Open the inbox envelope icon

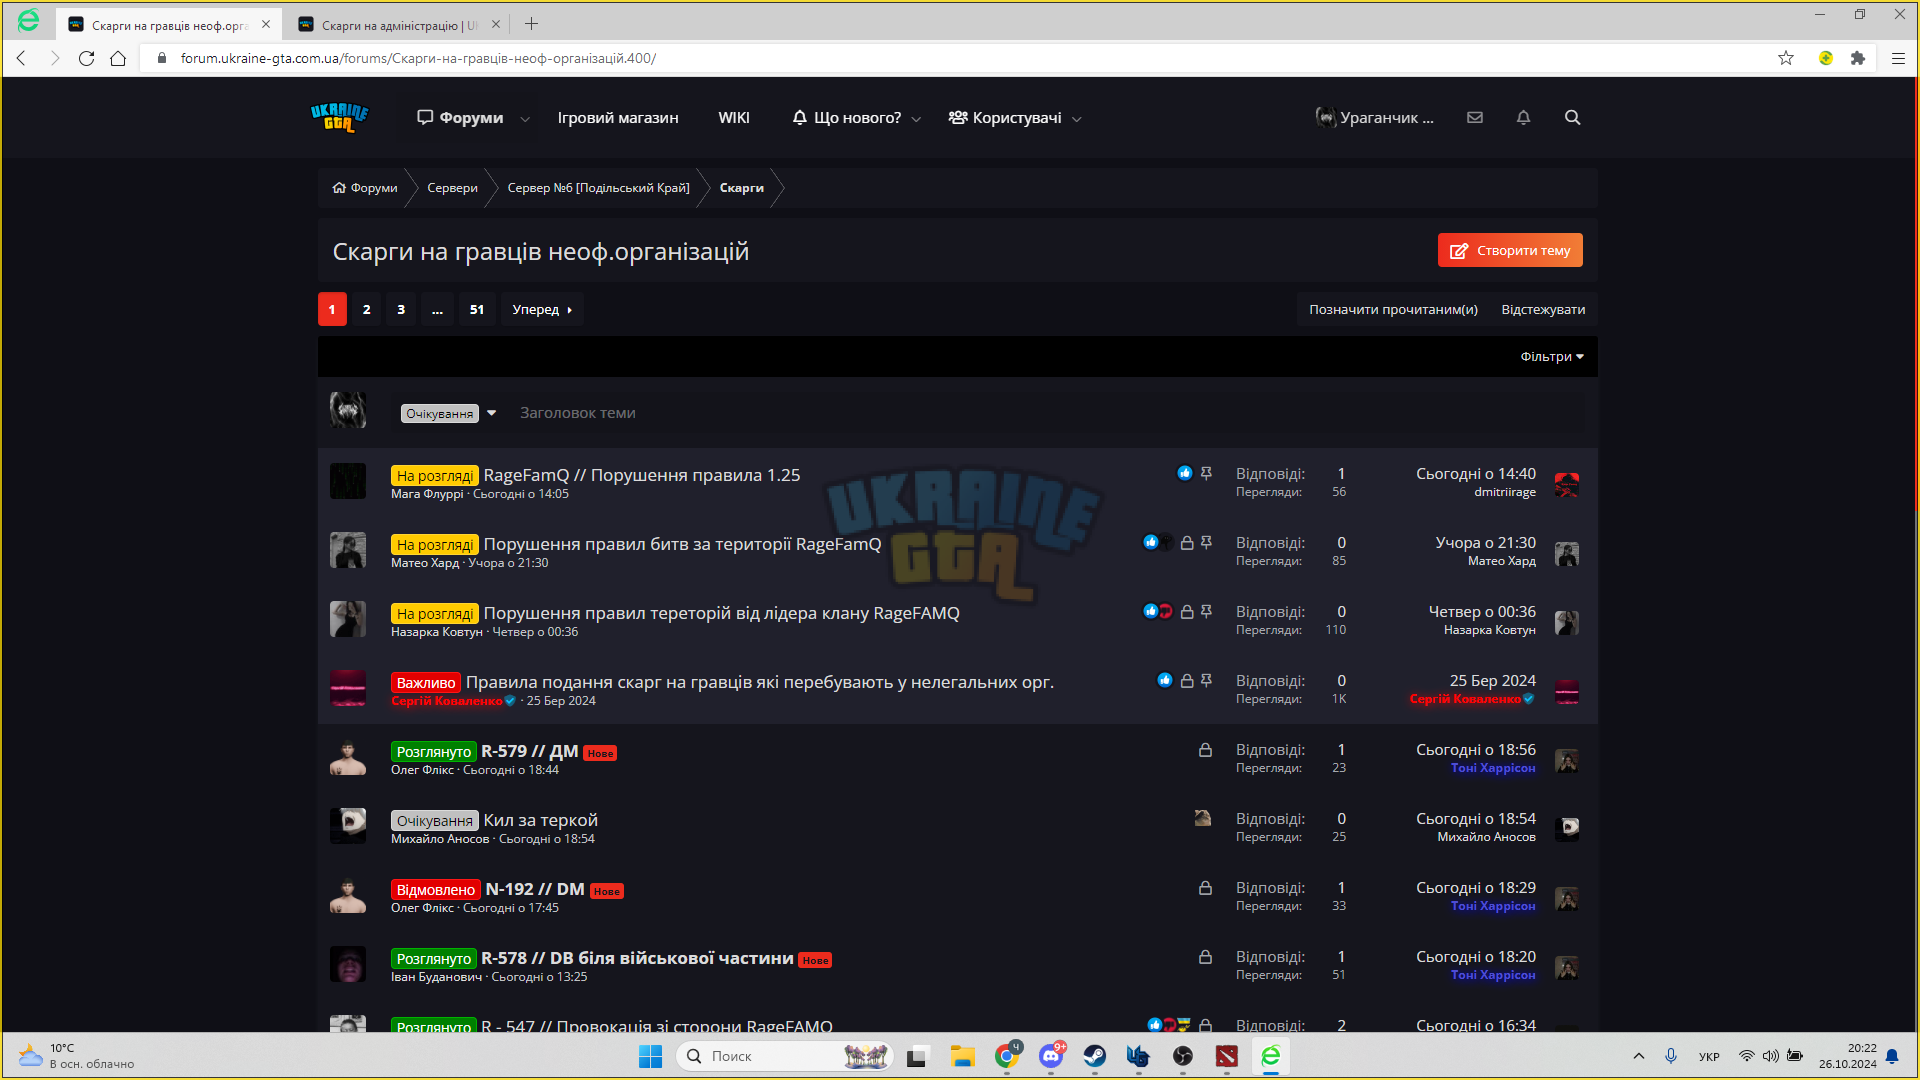coord(1475,117)
